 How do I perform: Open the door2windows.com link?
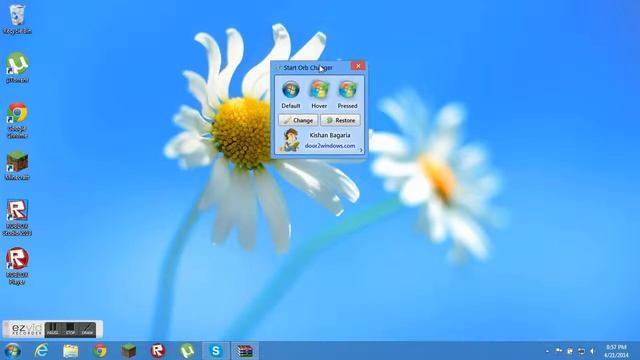click(330, 146)
